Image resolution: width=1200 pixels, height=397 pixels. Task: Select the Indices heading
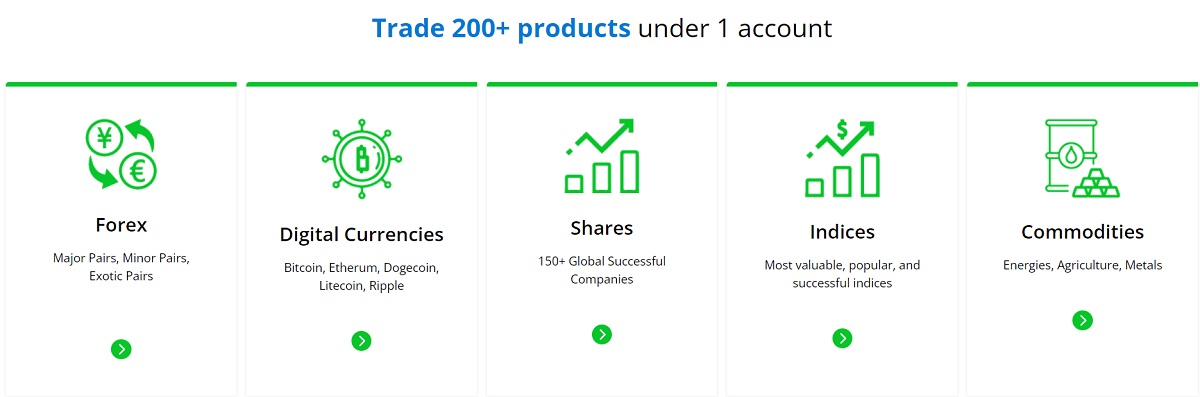click(842, 232)
